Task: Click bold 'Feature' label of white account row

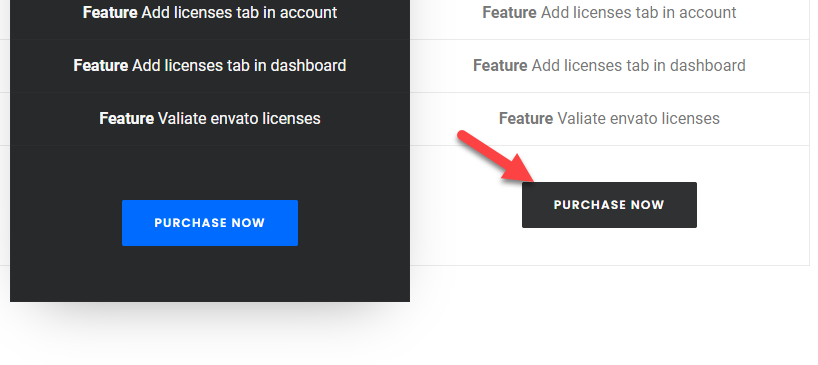Action: click(509, 13)
